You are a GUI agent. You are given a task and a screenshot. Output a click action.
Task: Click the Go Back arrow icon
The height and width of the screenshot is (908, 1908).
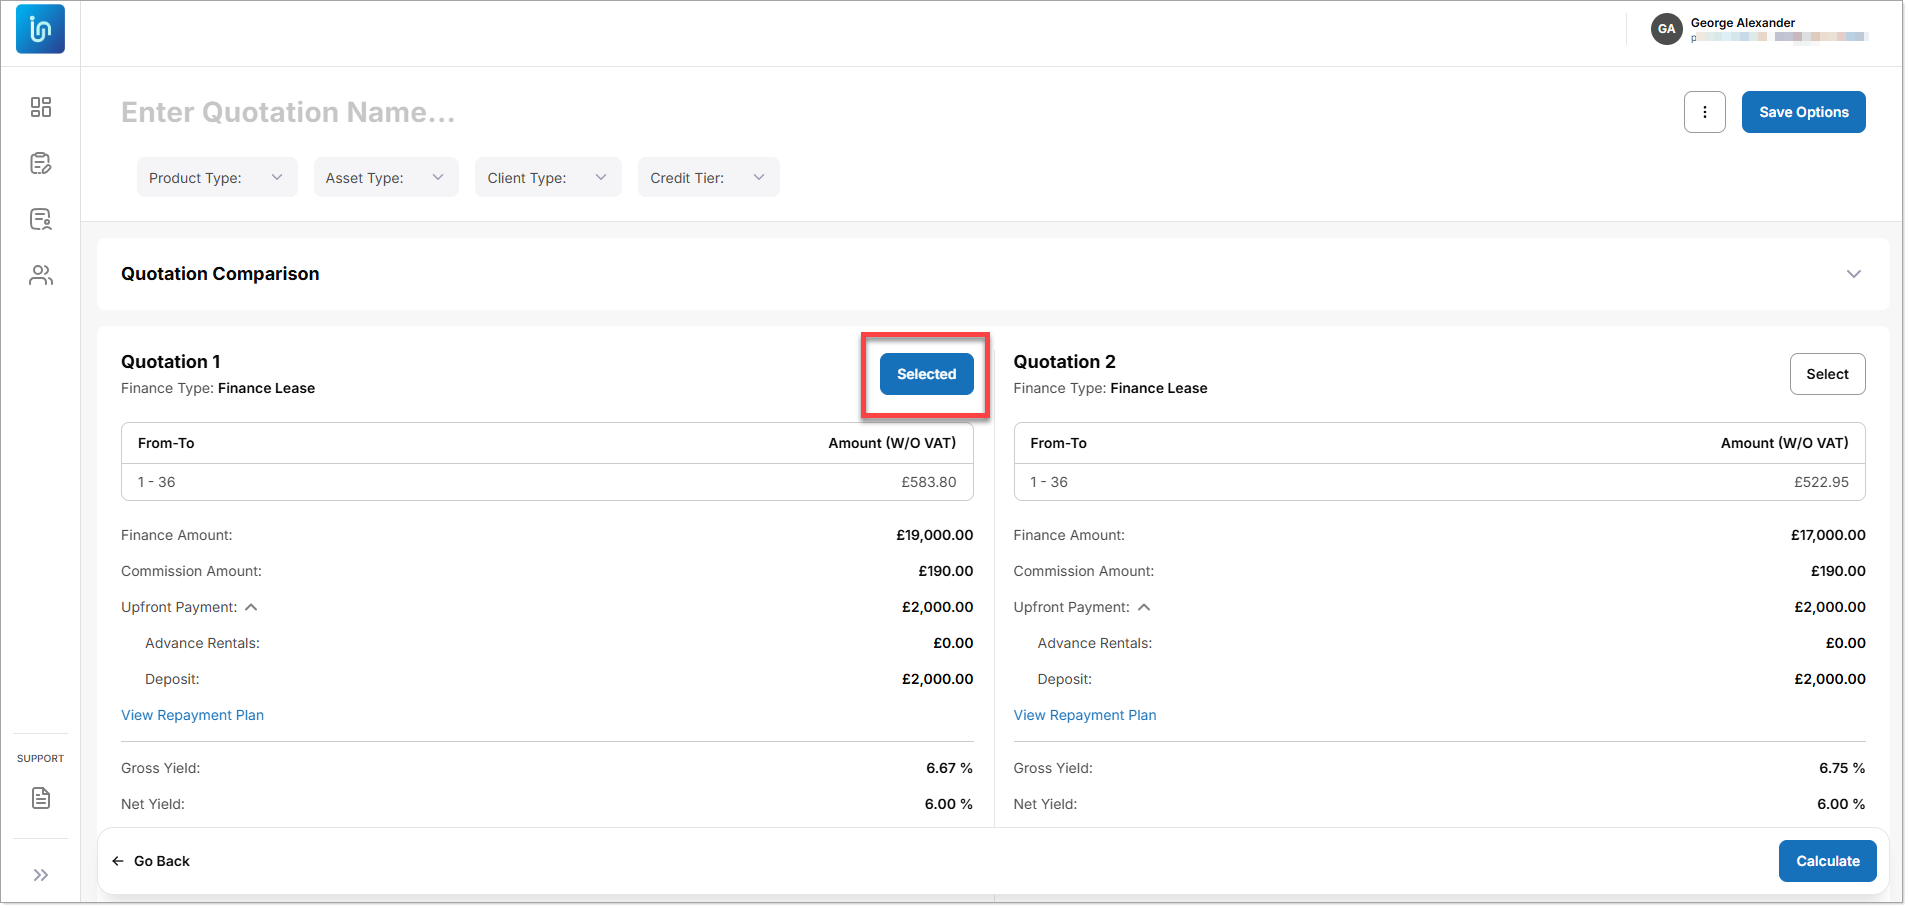(x=118, y=861)
